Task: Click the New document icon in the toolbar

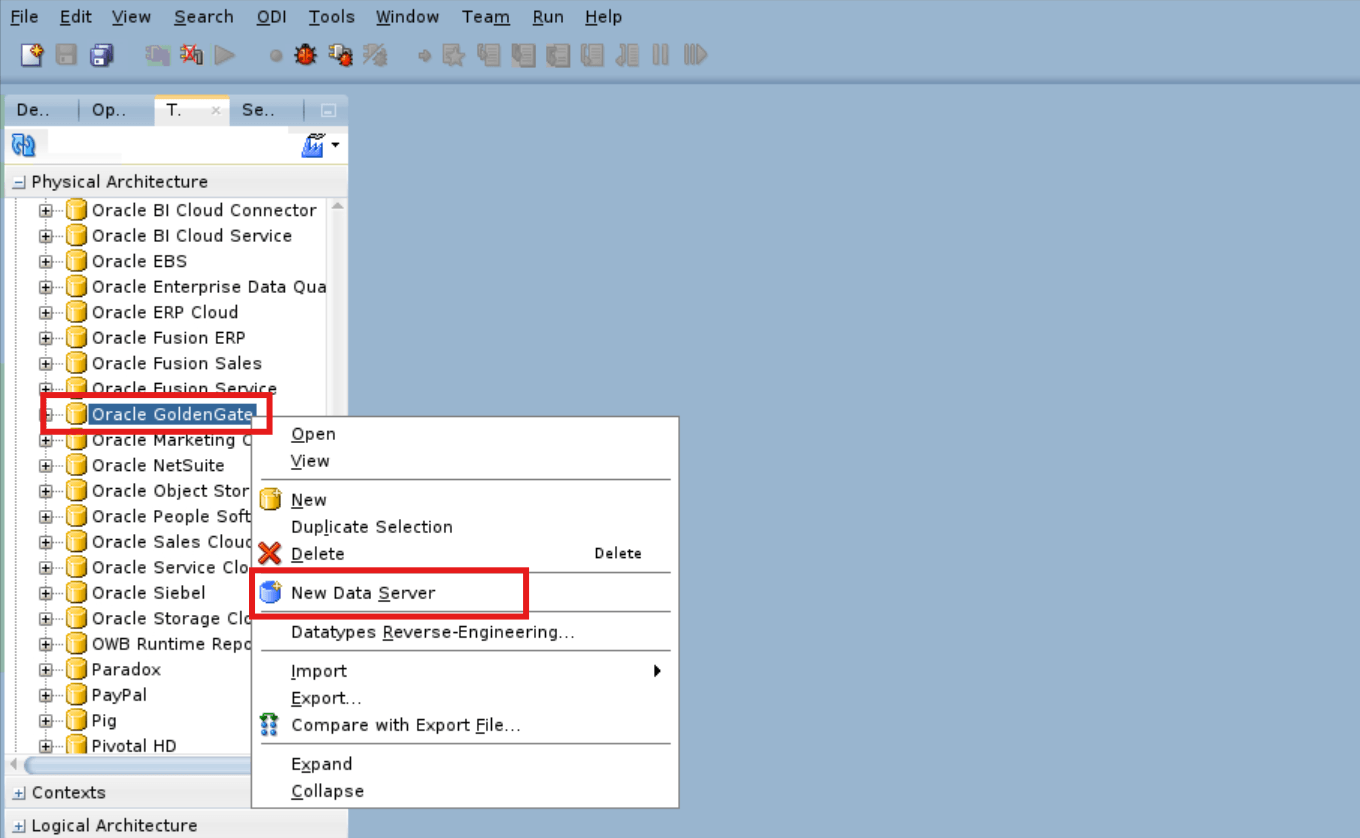Action: [x=31, y=54]
